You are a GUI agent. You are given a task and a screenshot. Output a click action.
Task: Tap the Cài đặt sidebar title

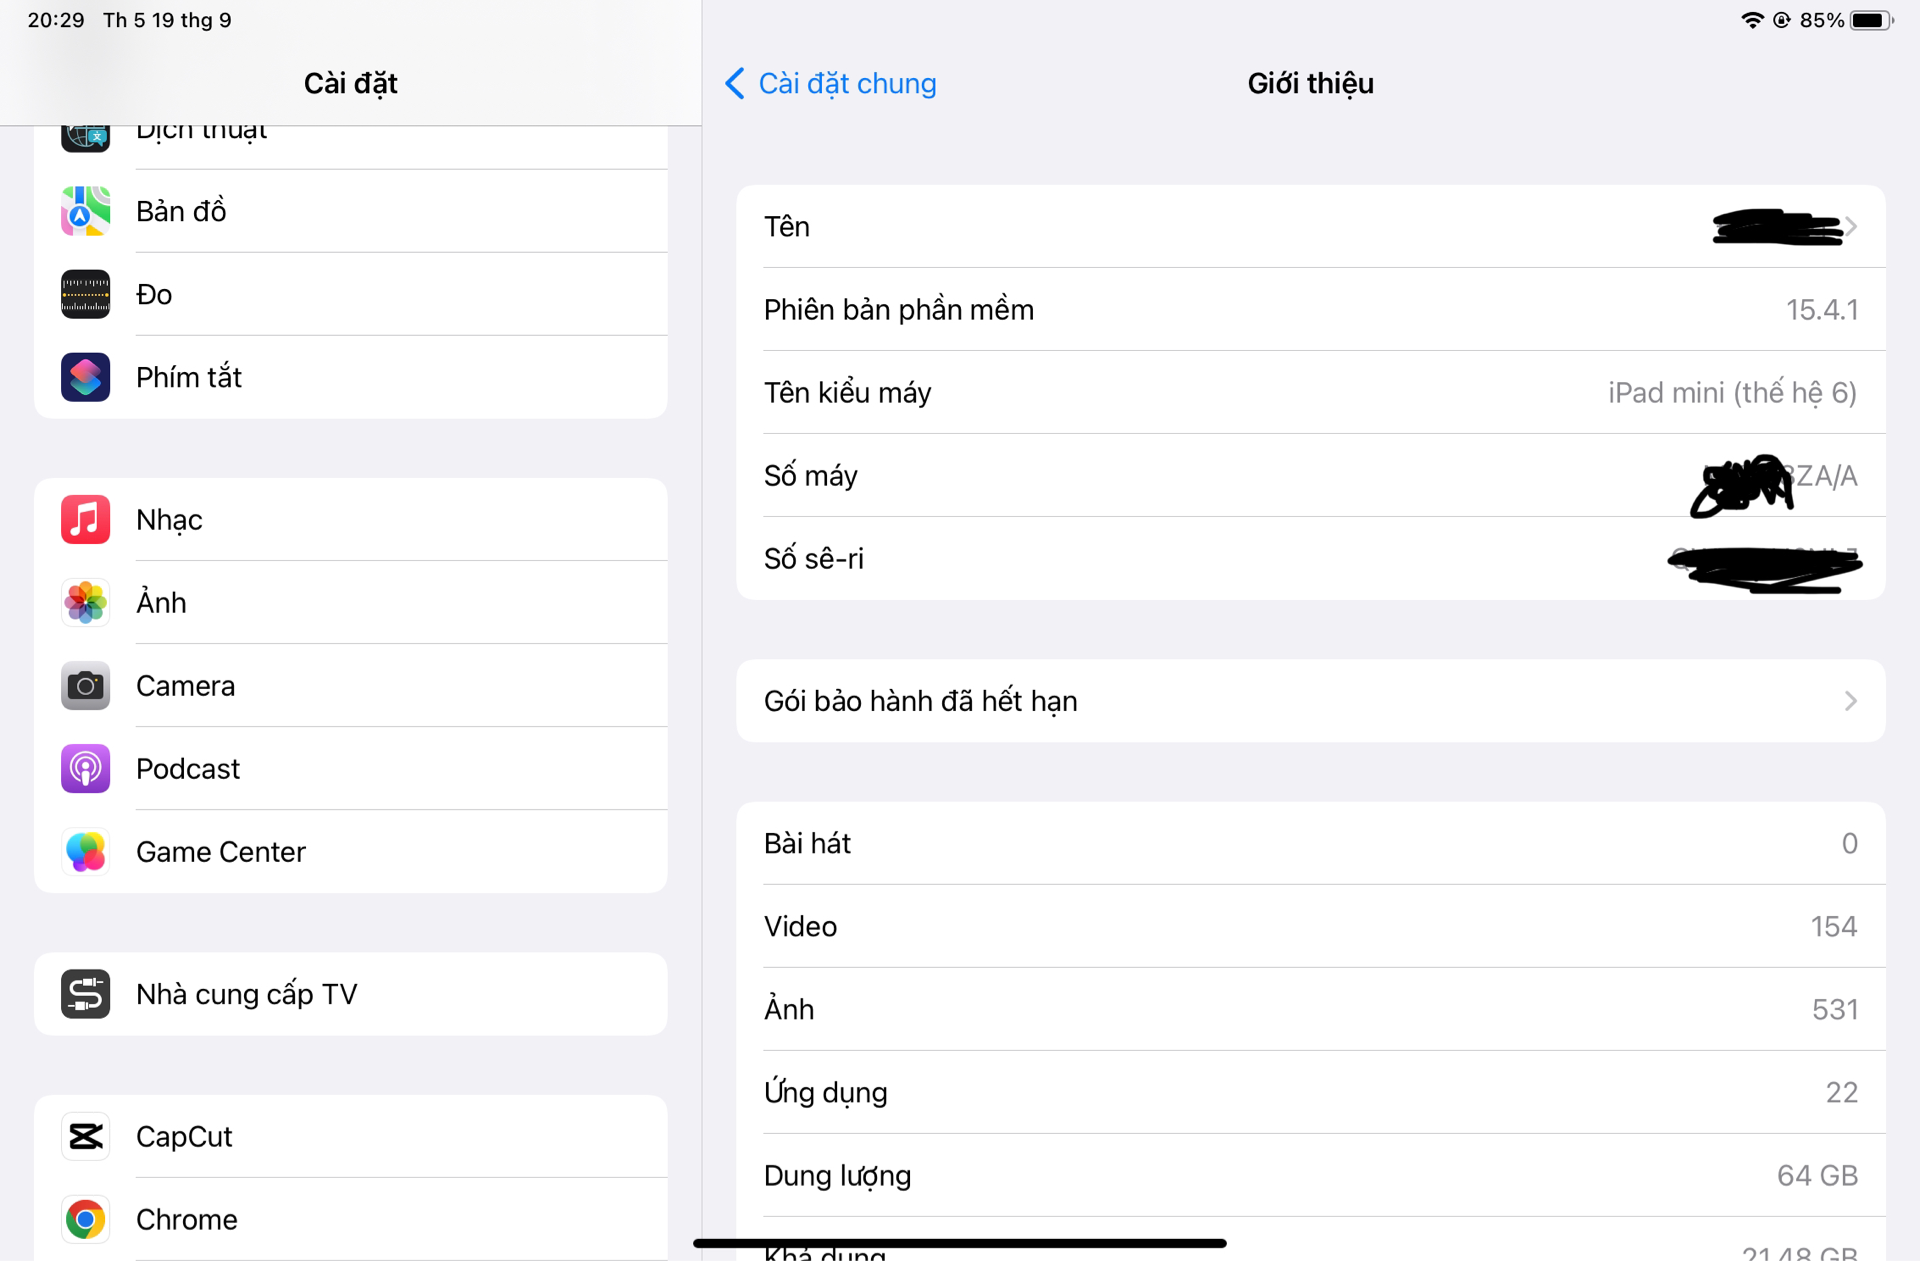(x=351, y=83)
